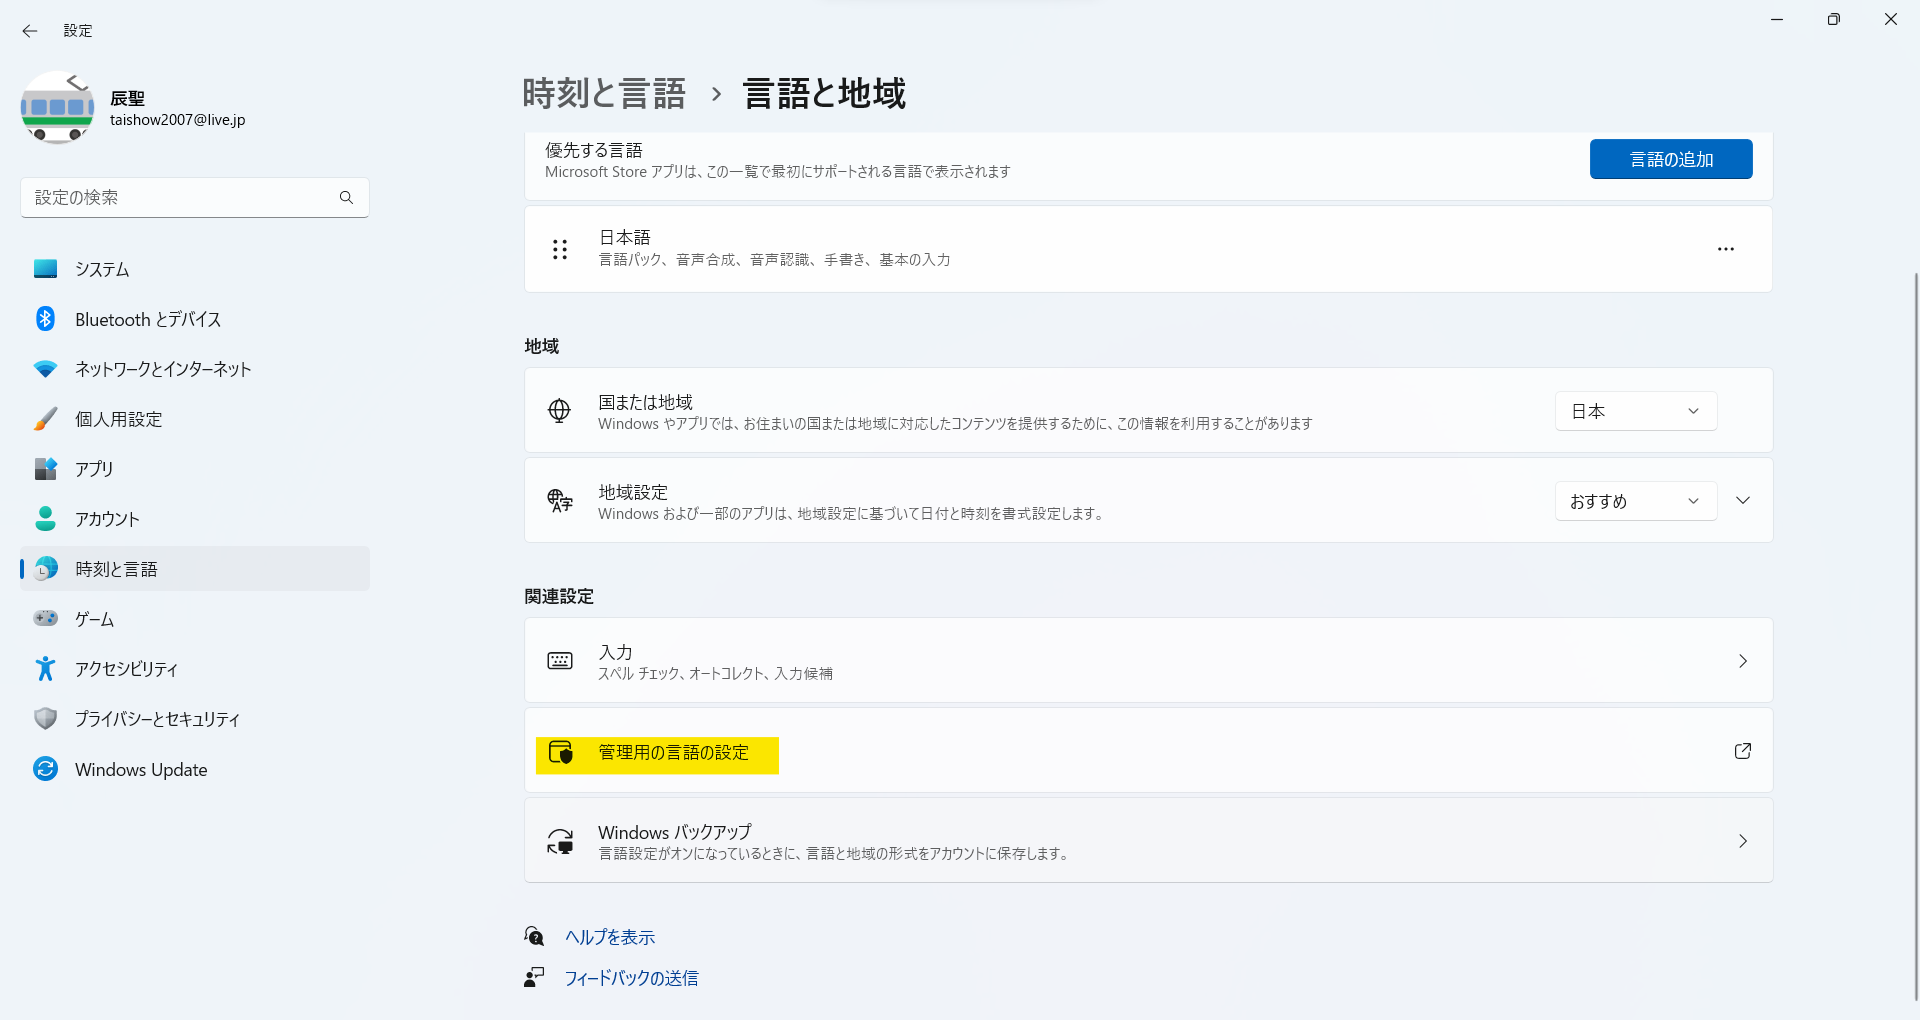Click the 日本語 language row label
The image size is (1920, 1020).
point(624,237)
